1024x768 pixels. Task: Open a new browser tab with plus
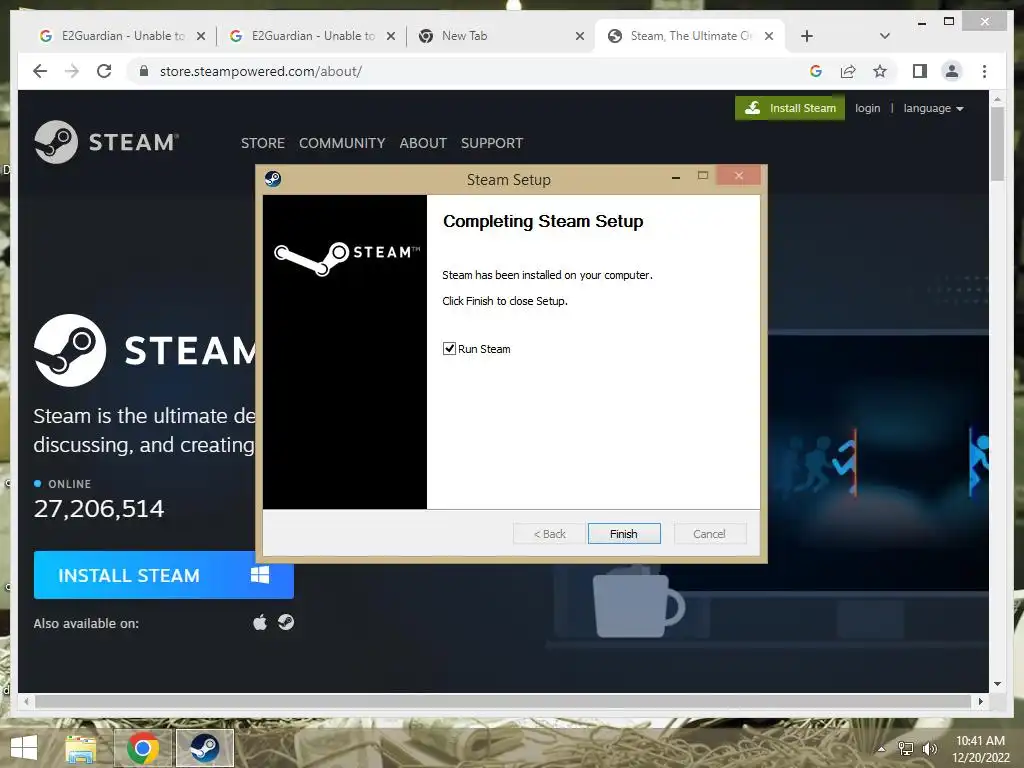(807, 36)
